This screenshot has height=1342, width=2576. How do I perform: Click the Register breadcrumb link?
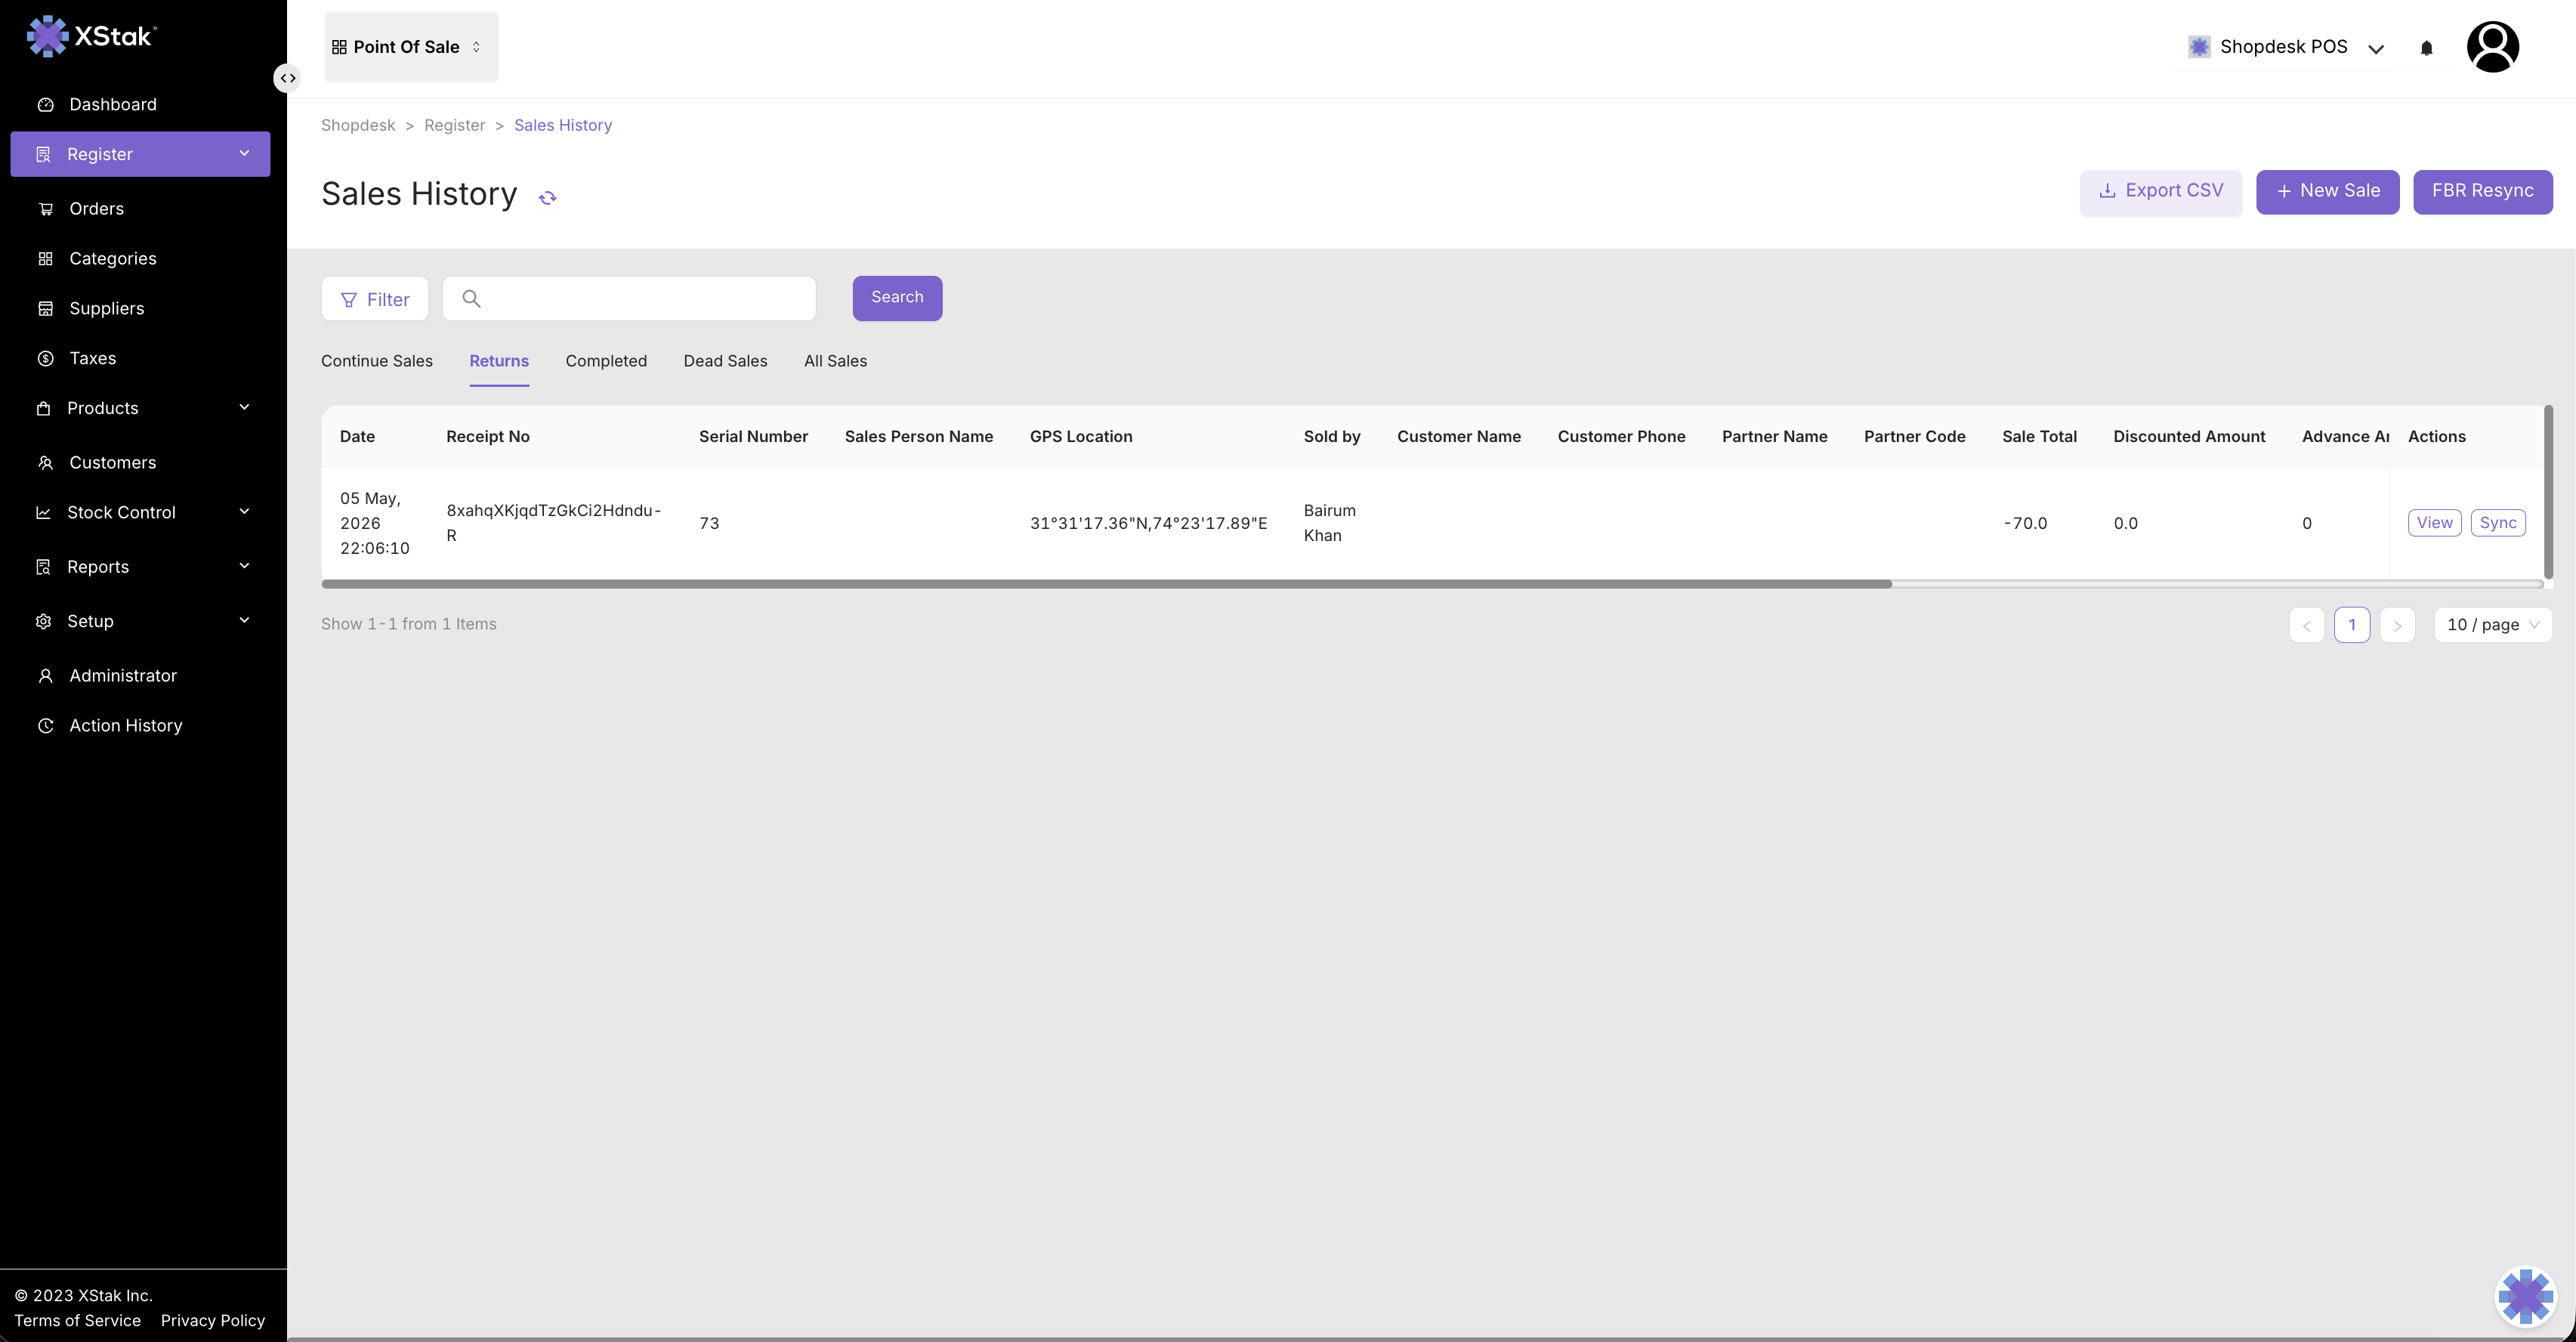pos(454,125)
